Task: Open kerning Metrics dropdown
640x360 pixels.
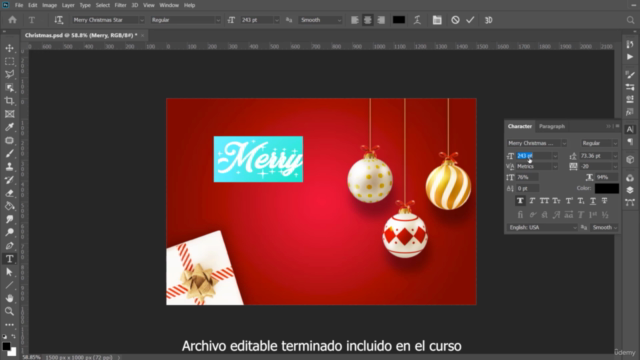Action: (x=555, y=167)
